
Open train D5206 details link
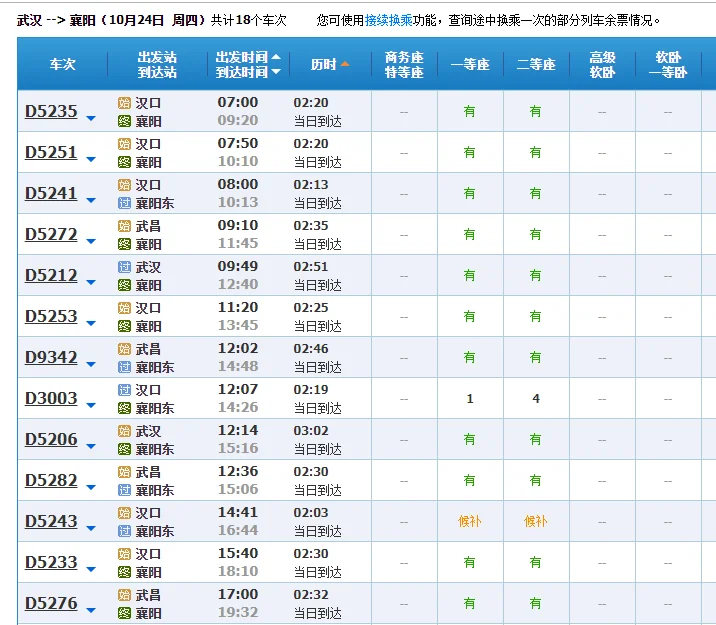pyautogui.click(x=51, y=440)
